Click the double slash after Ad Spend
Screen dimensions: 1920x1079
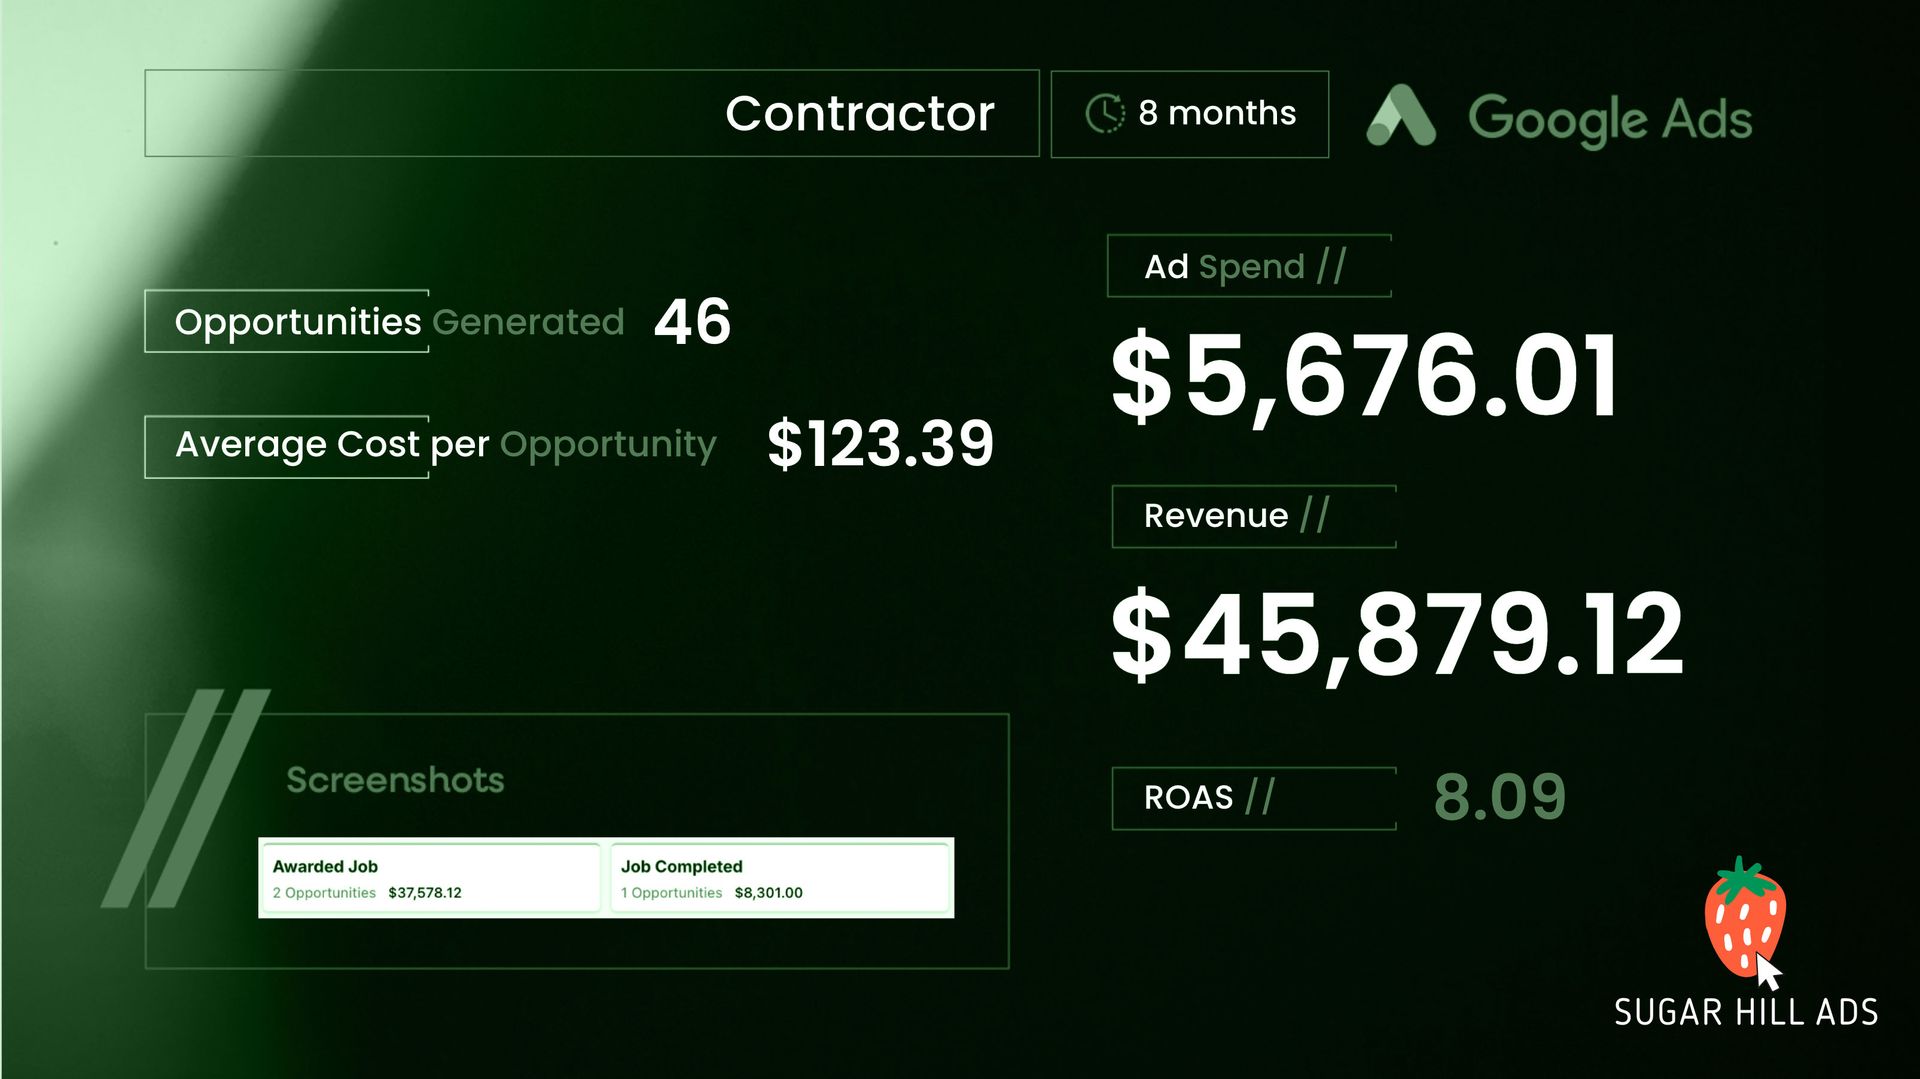pyautogui.click(x=1331, y=266)
